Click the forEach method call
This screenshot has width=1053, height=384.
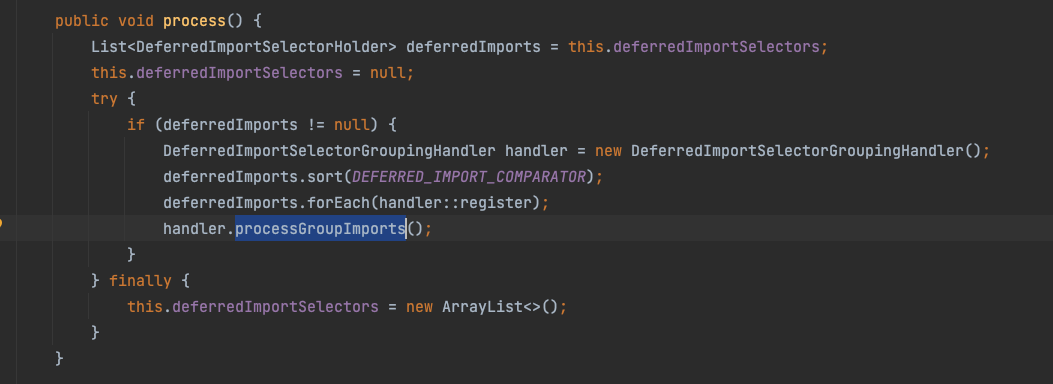(338, 203)
